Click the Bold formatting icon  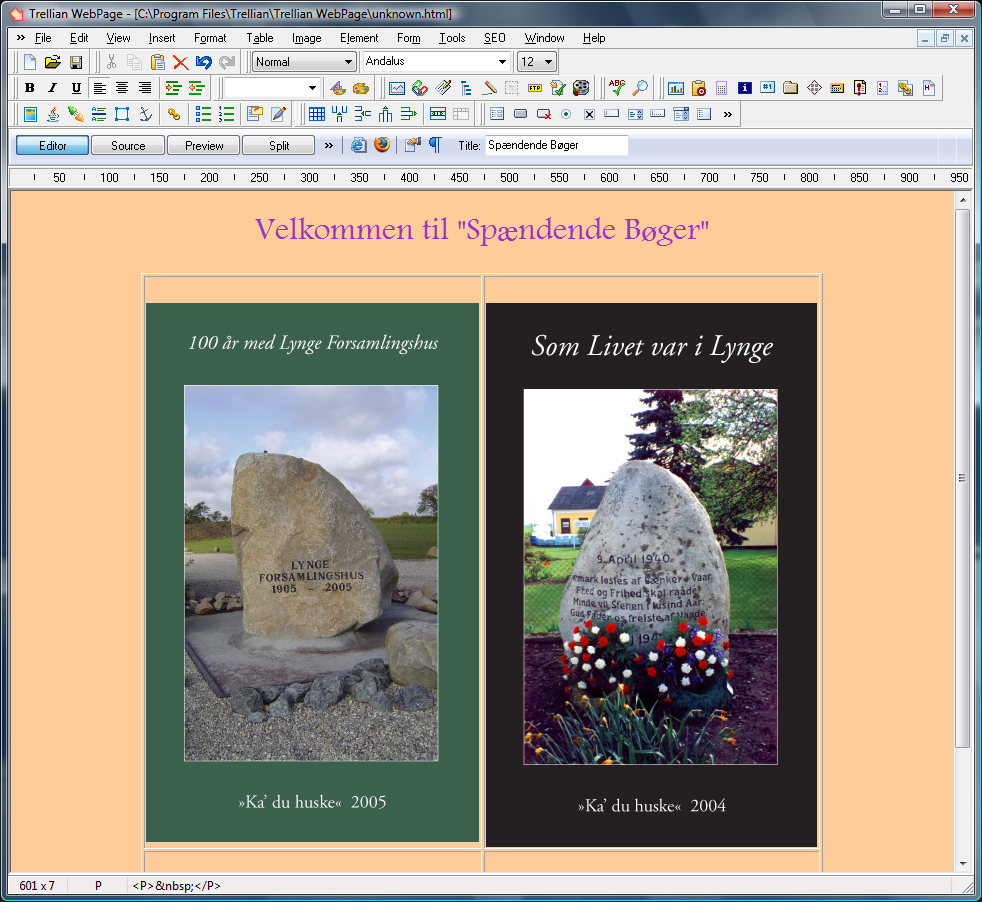(30, 88)
